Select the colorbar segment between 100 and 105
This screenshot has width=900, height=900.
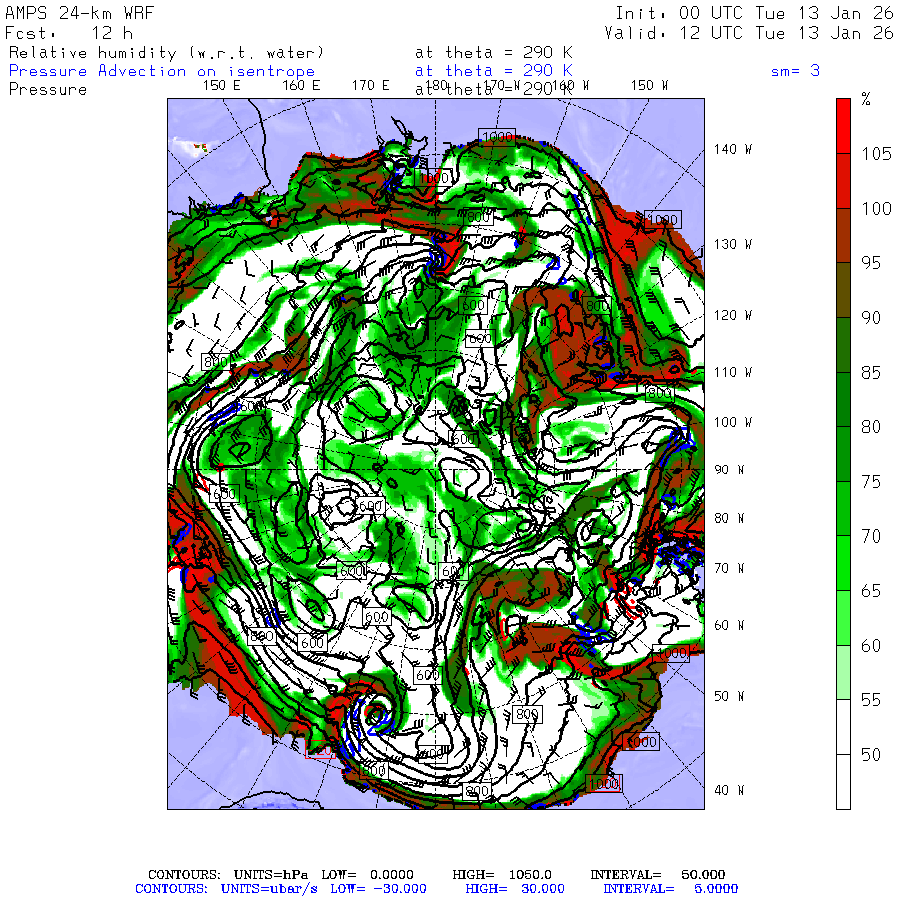click(843, 181)
